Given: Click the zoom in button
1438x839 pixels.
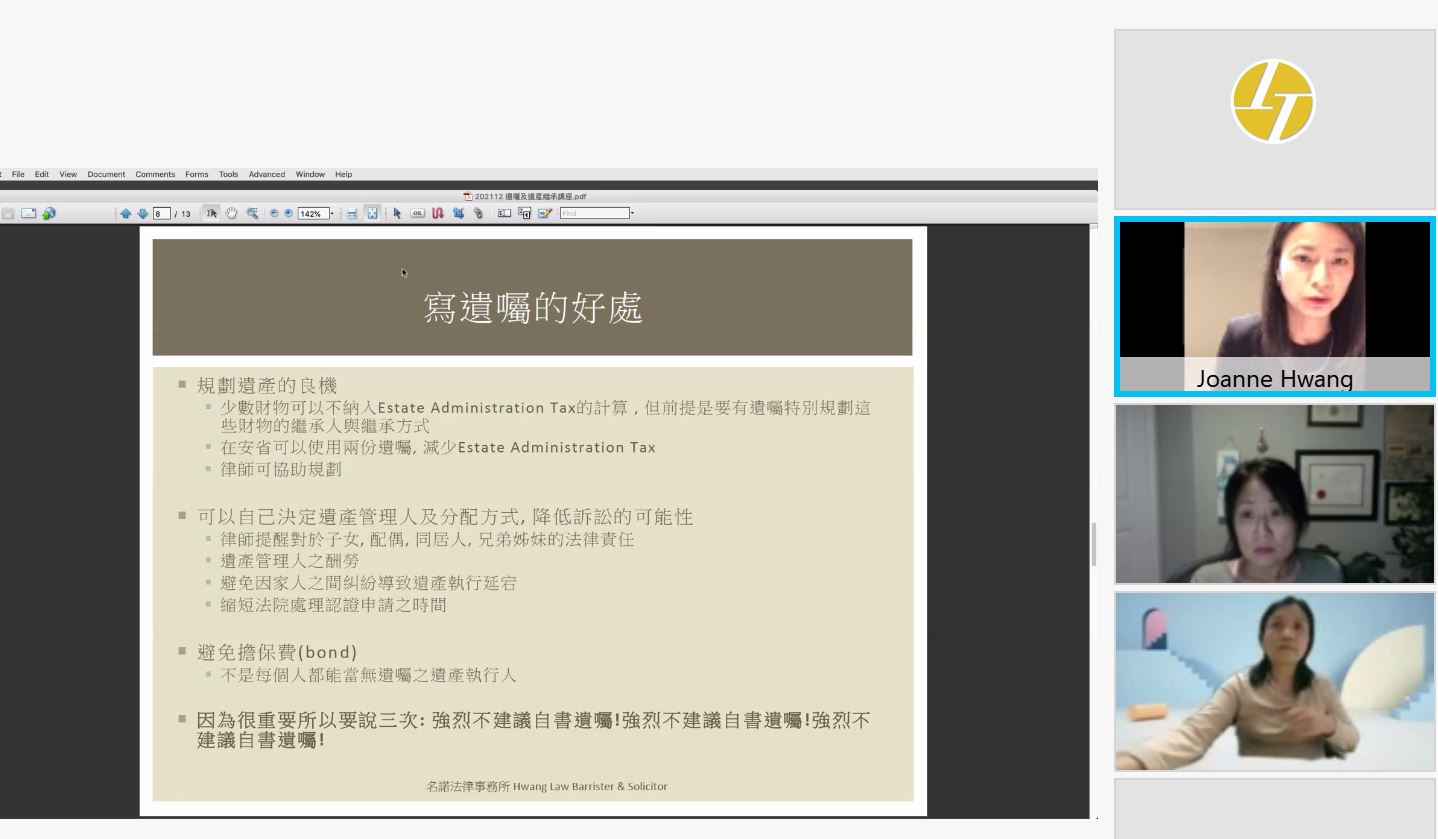Looking at the screenshot, I should pyautogui.click(x=289, y=213).
